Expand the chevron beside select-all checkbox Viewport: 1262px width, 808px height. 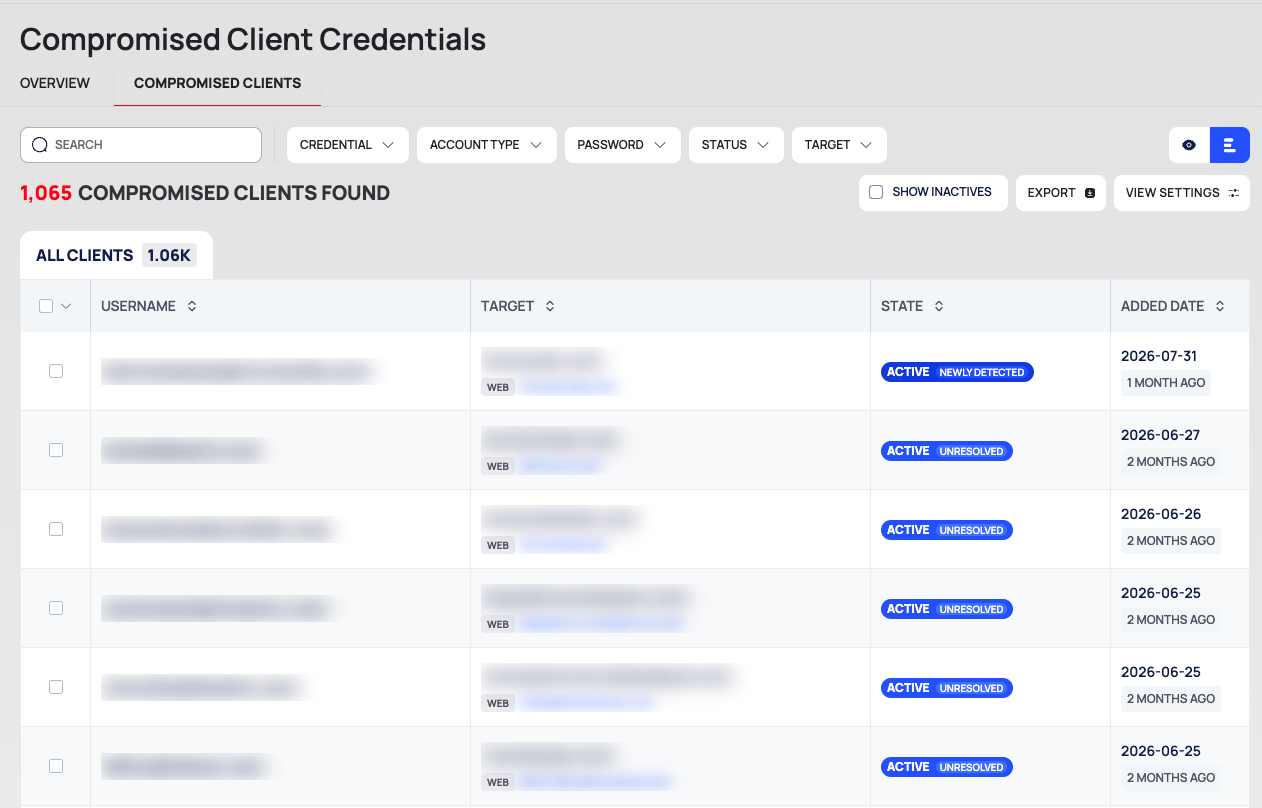(x=67, y=306)
